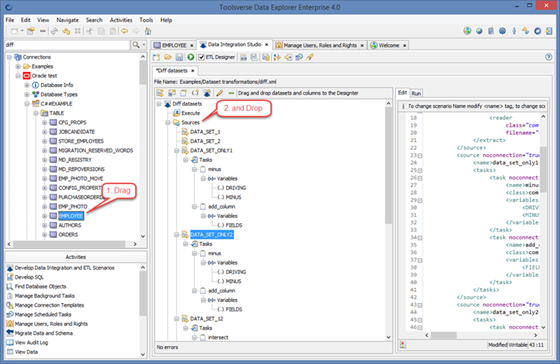560x364 pixels.
Task: Open the Activities menu
Action: (121, 20)
